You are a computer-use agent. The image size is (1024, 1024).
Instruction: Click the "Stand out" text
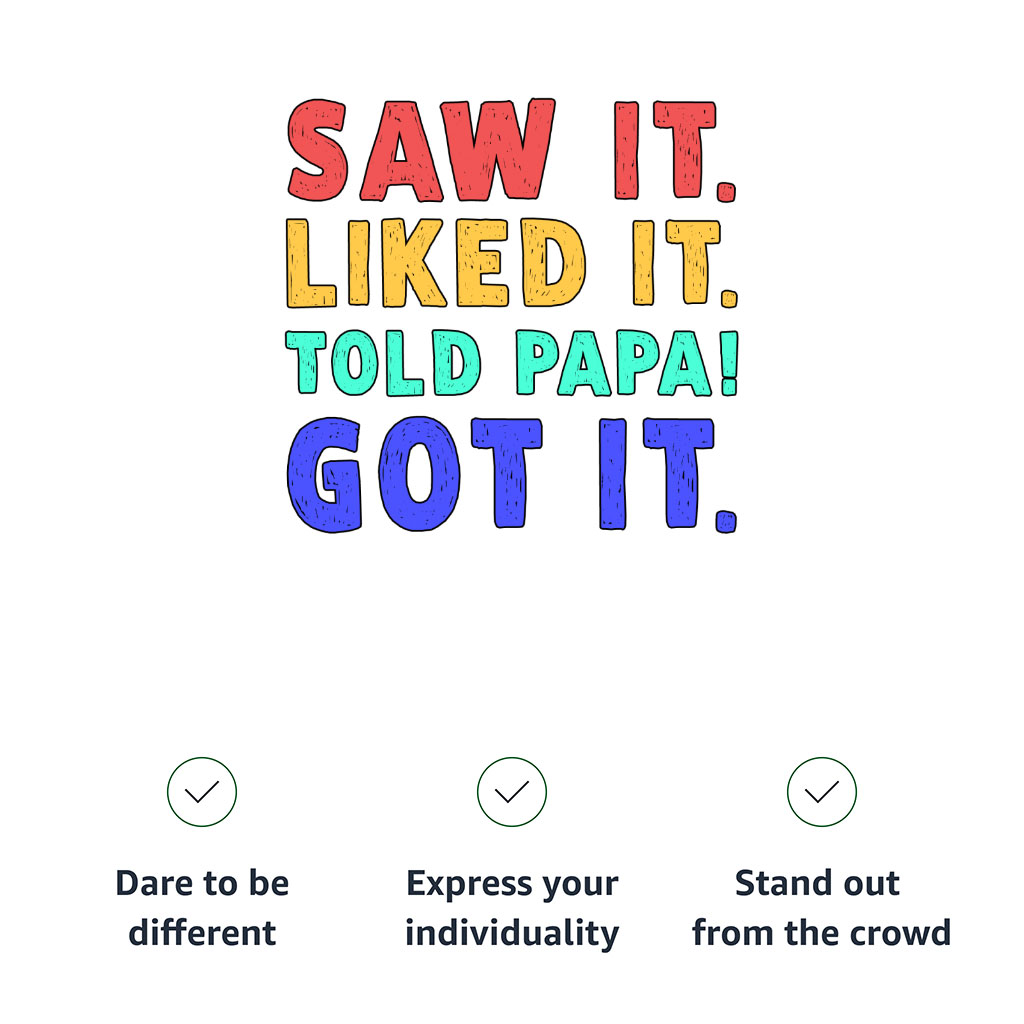817,884
